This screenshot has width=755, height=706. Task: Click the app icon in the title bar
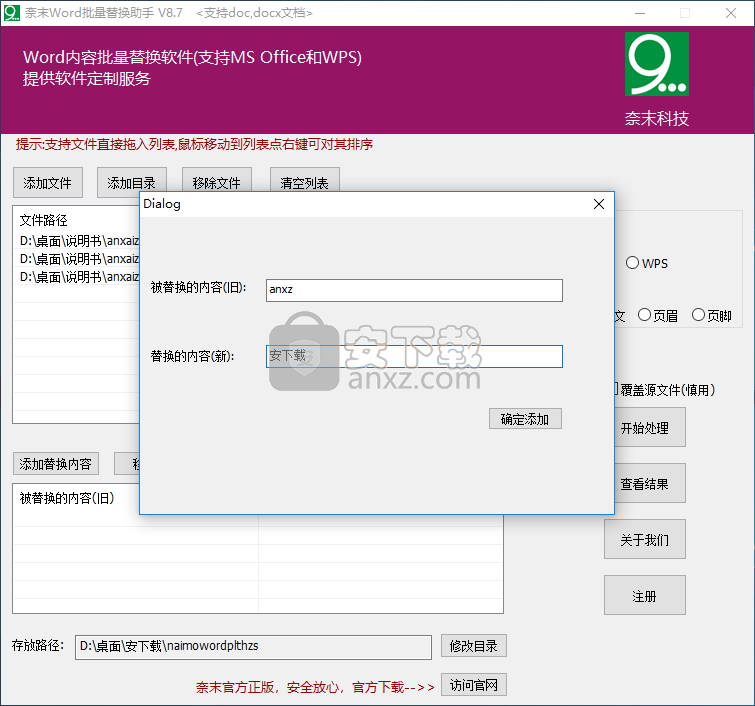(x=12, y=13)
